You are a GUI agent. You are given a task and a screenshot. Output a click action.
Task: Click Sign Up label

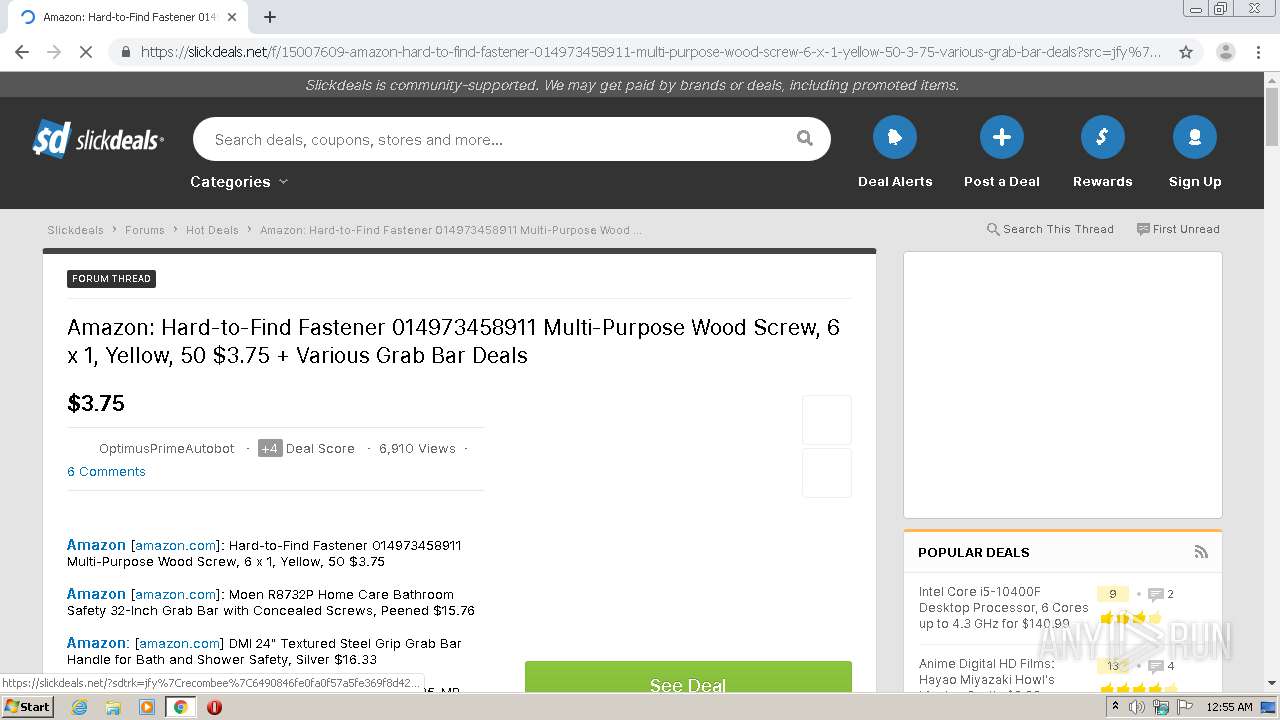1195,182
